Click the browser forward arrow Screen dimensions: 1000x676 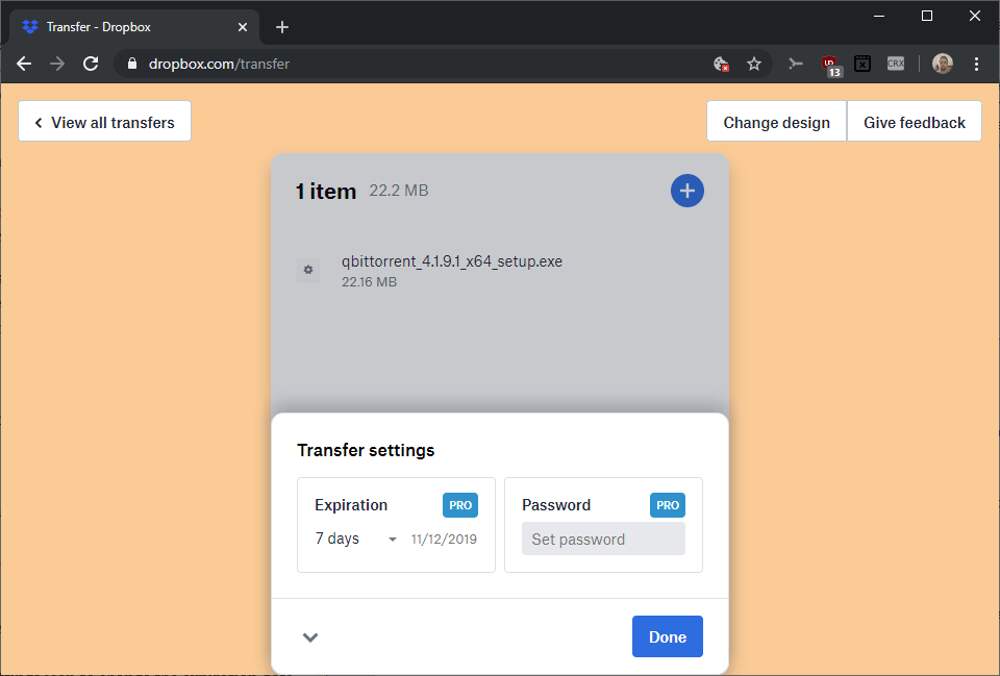[x=57, y=64]
